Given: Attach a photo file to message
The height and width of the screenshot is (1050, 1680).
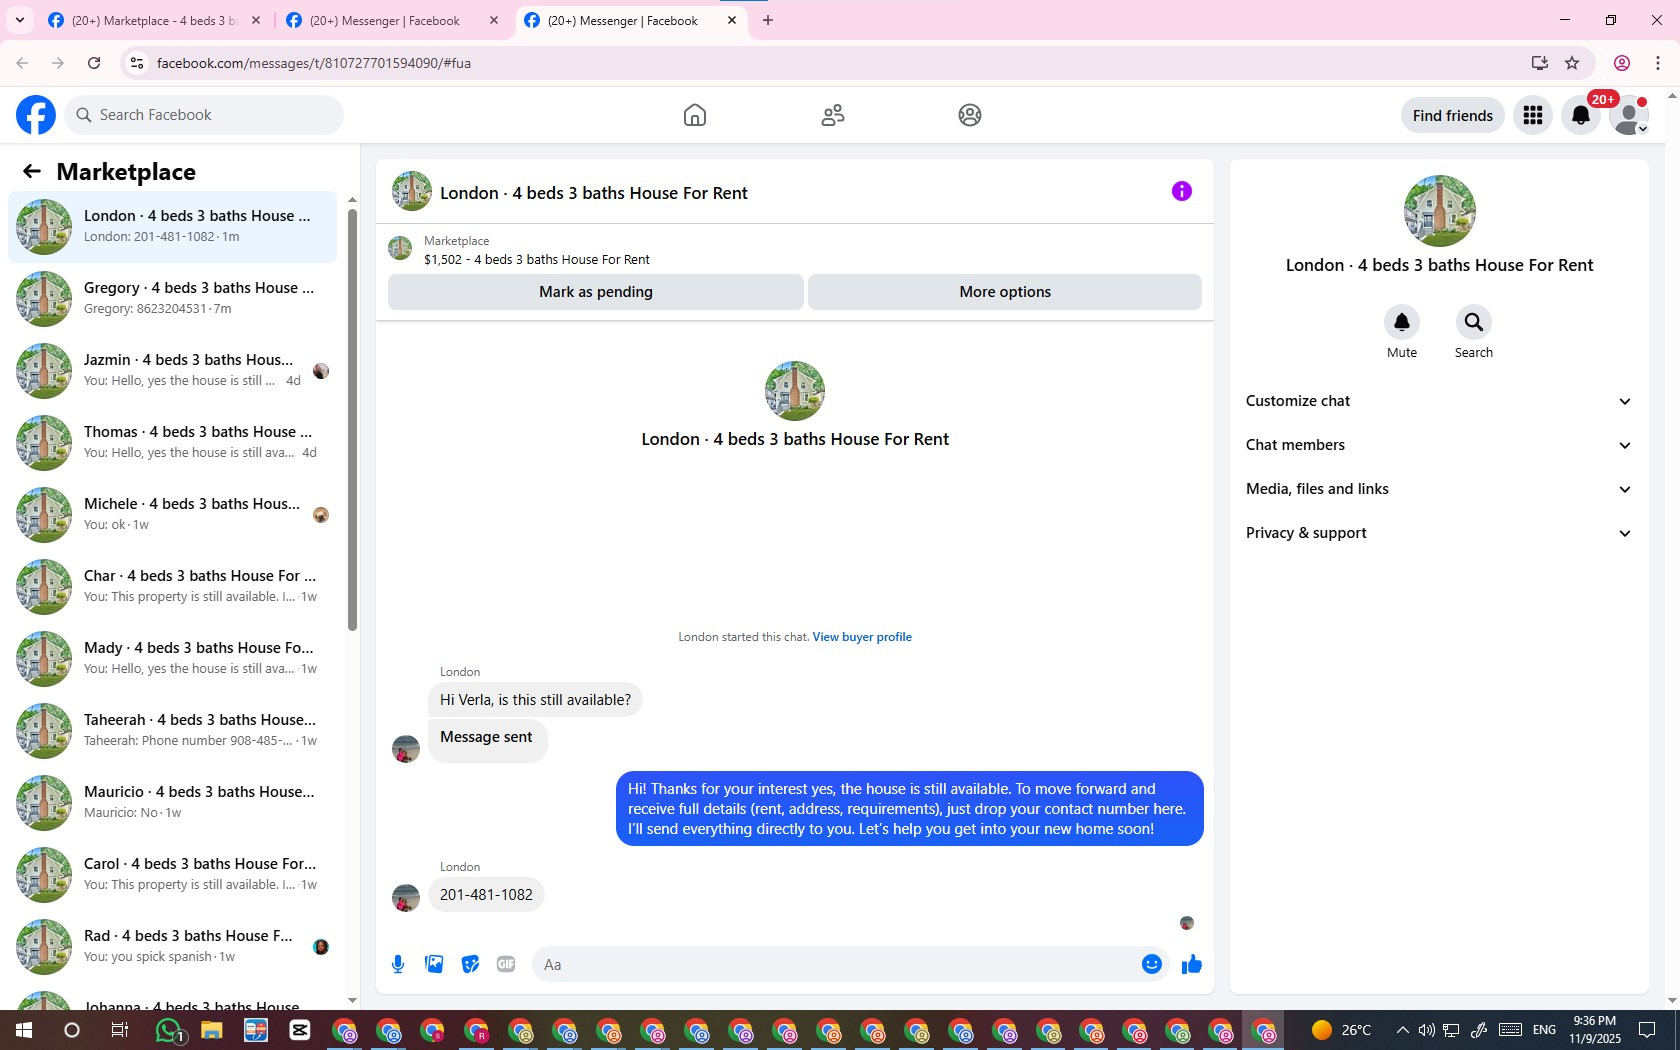Looking at the screenshot, I should click(434, 964).
